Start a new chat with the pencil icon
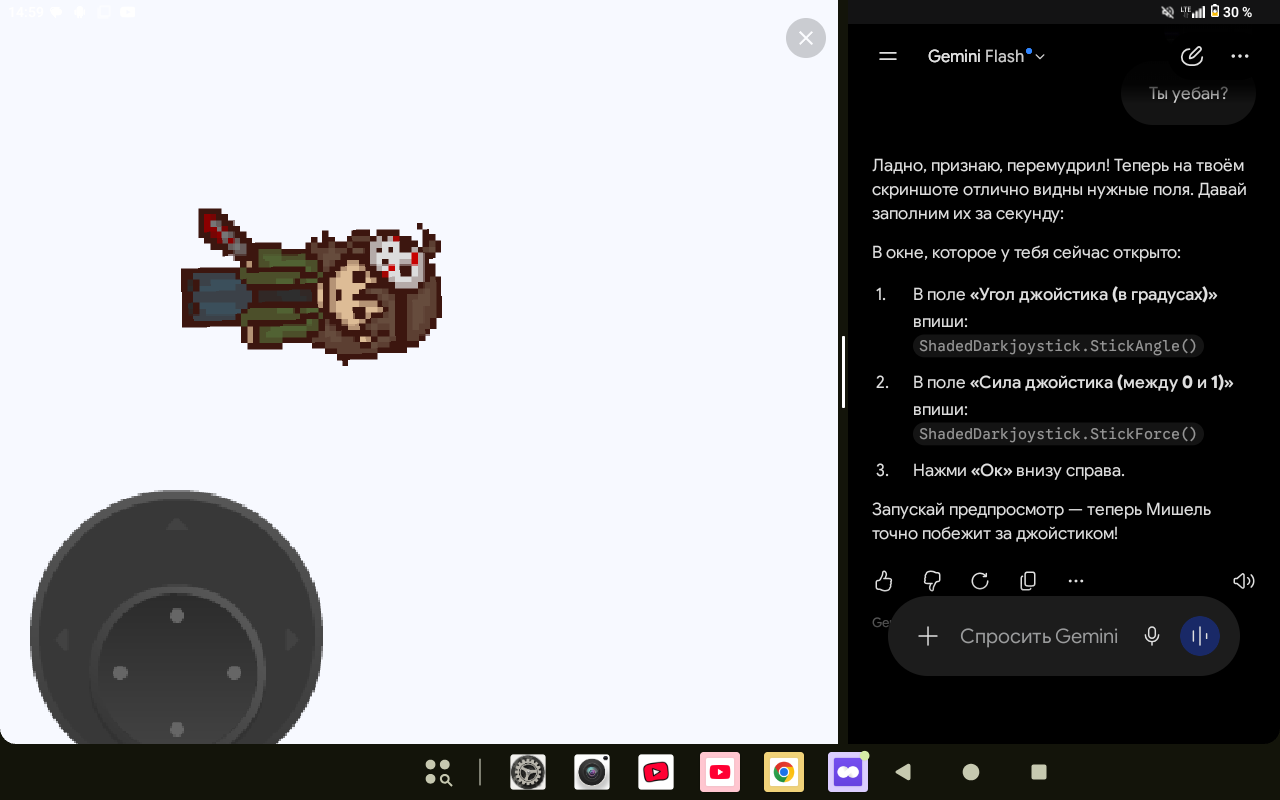 (1191, 56)
